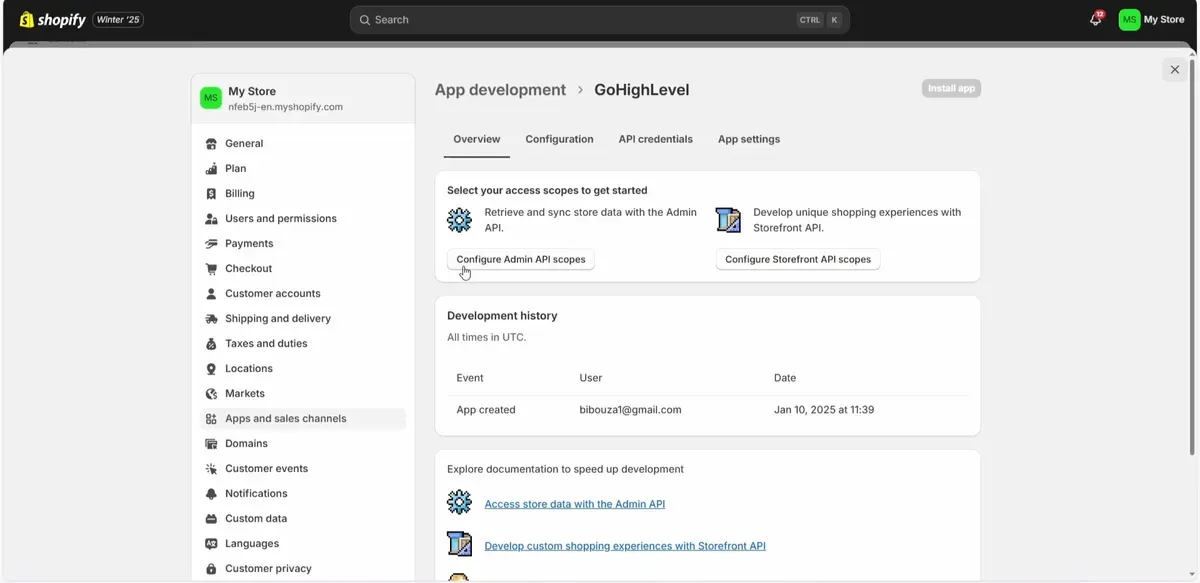Click the My Store account menu

point(1152,19)
